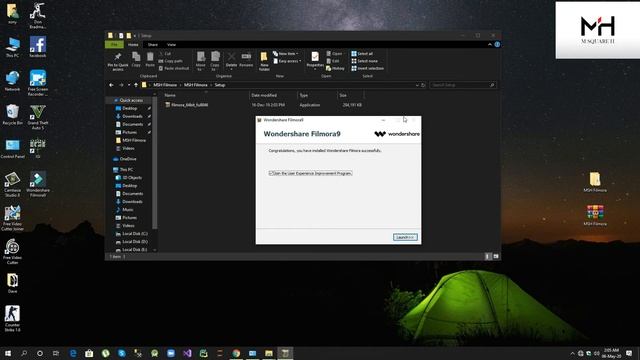Go back with the Explorer back arrow
Viewport: 640px width, 360px height.
pos(111,85)
